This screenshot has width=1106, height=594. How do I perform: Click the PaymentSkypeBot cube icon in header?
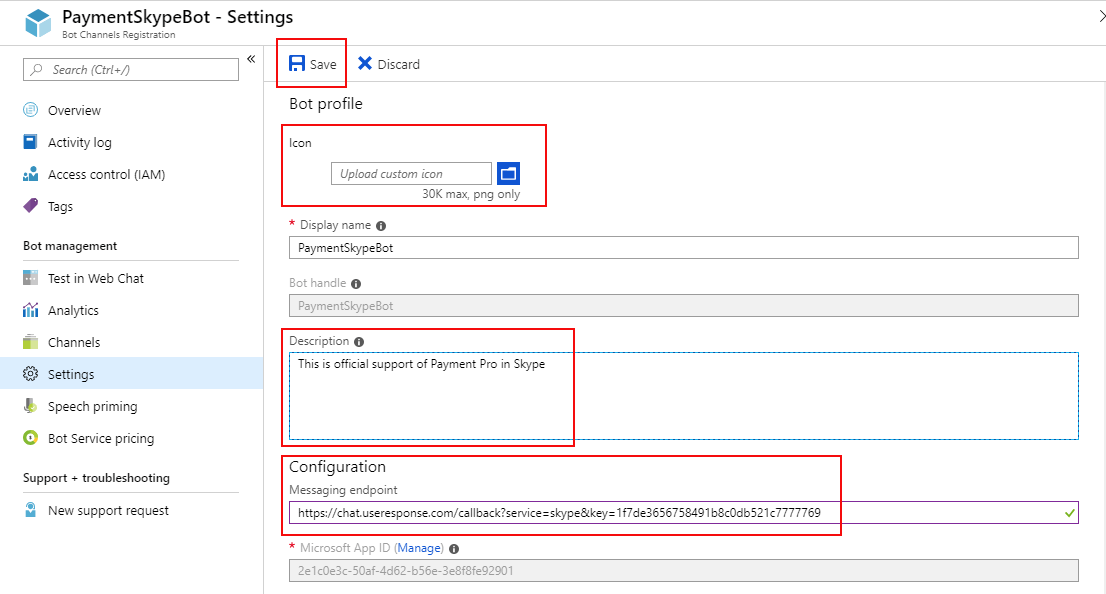[x=38, y=23]
